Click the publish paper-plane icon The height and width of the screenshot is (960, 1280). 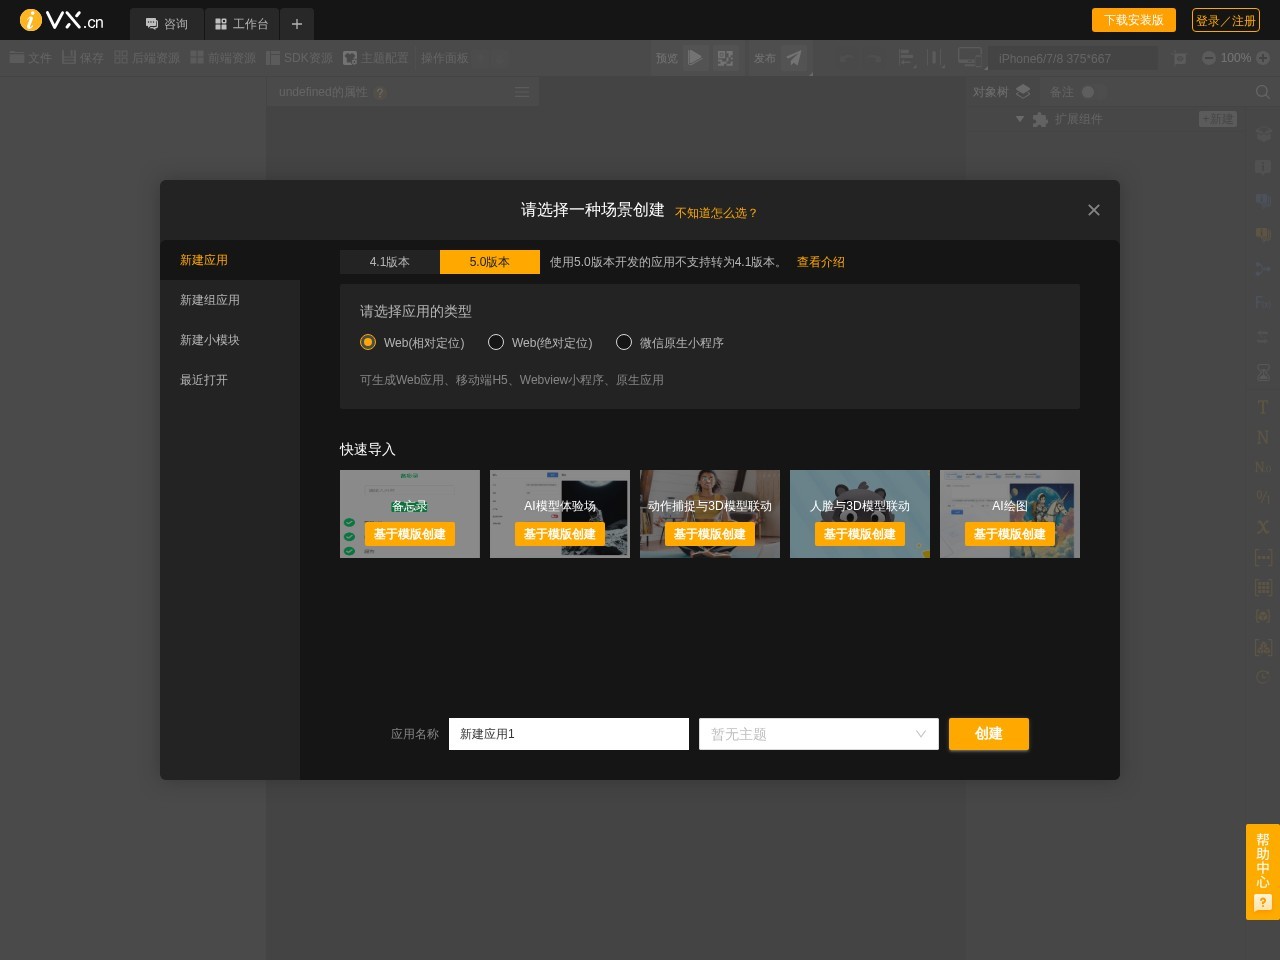click(794, 58)
